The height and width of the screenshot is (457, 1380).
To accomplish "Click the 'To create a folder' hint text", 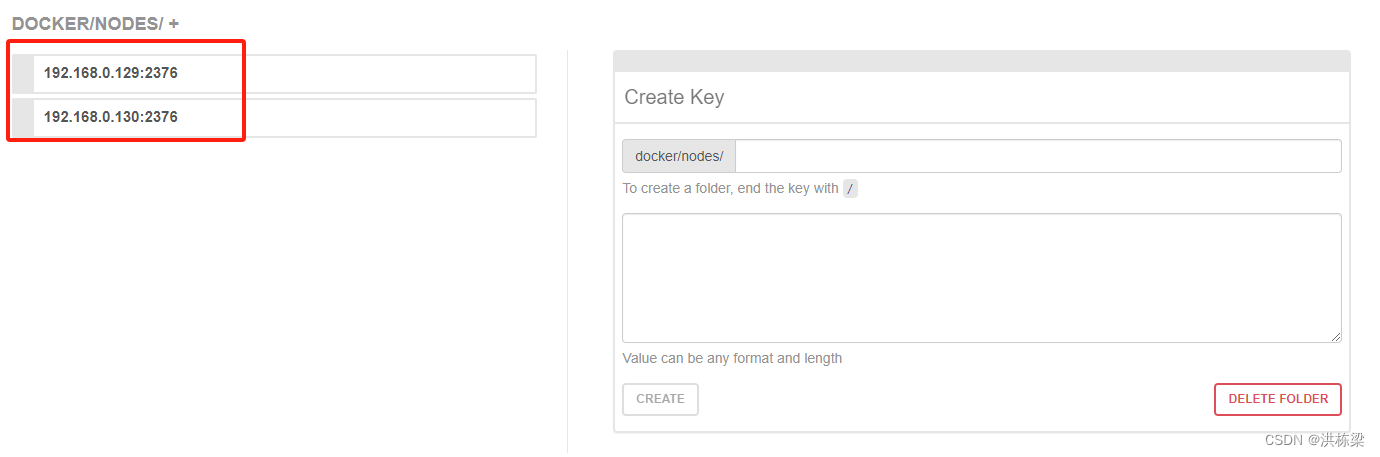I will point(730,188).
